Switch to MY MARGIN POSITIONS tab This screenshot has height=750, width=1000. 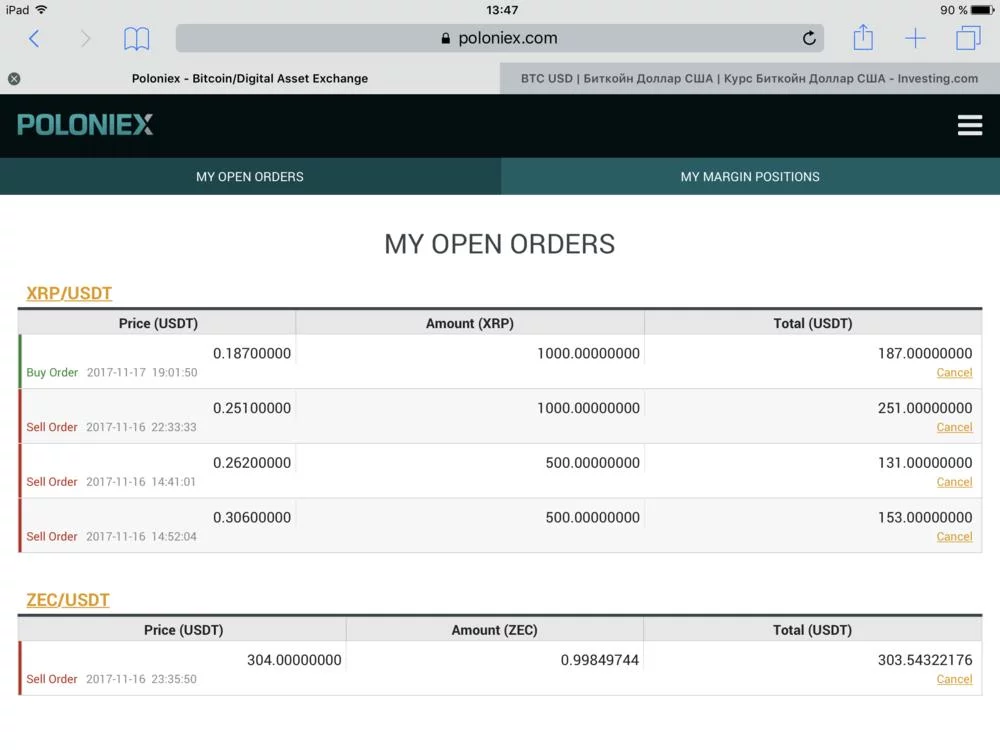750,177
